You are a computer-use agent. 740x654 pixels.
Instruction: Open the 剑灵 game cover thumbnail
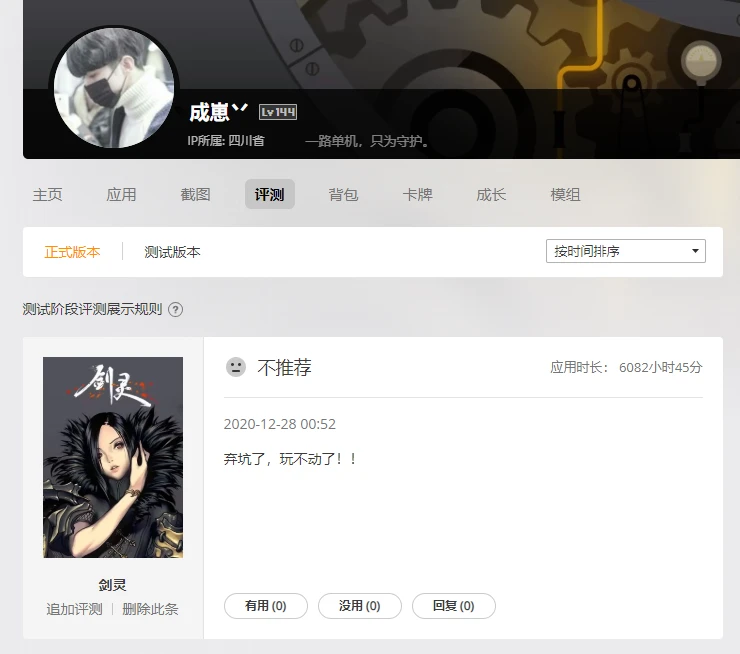[x=113, y=457]
